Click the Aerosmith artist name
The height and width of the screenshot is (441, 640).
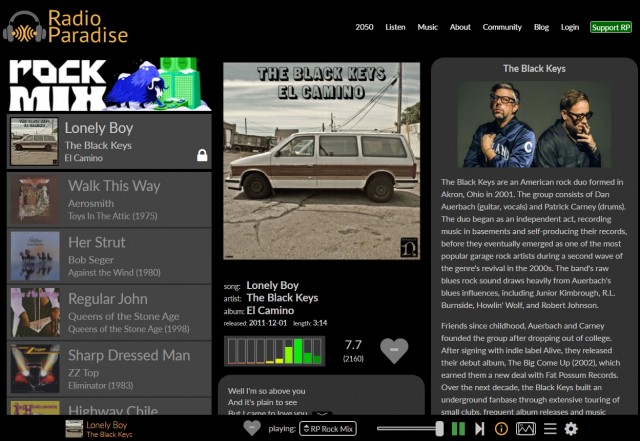click(x=91, y=203)
